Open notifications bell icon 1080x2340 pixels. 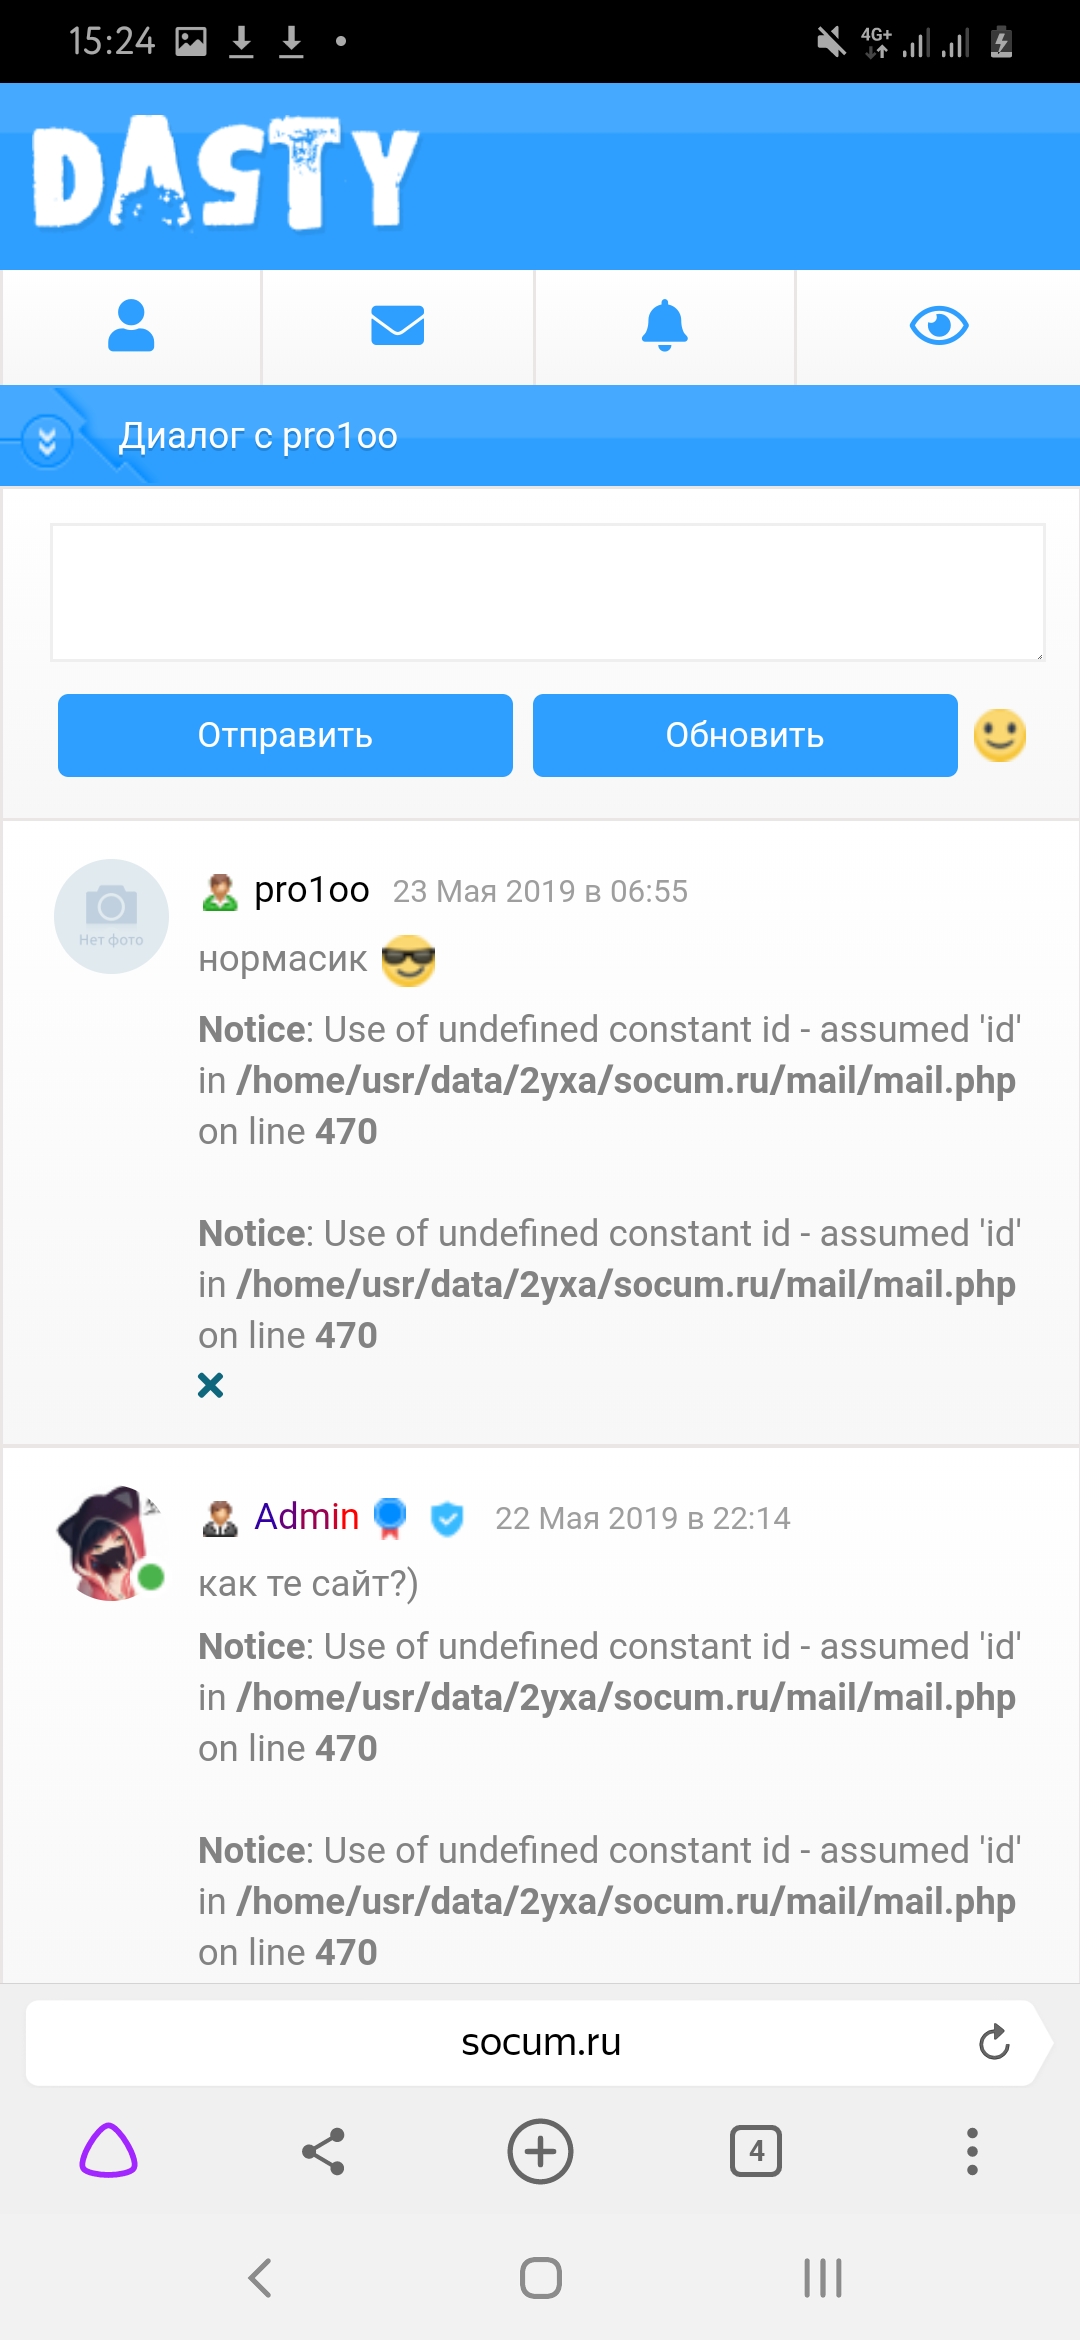pos(665,326)
